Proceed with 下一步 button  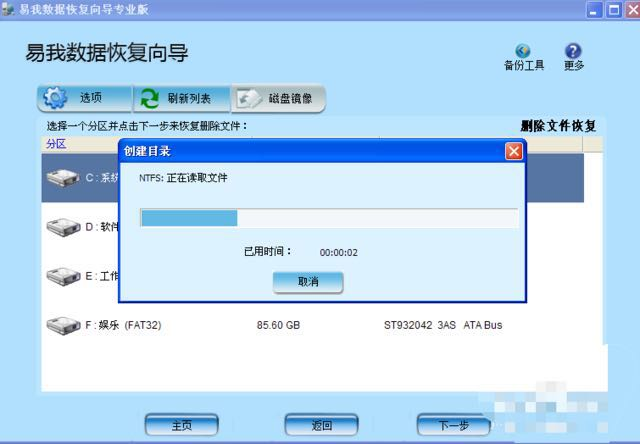tap(453, 425)
